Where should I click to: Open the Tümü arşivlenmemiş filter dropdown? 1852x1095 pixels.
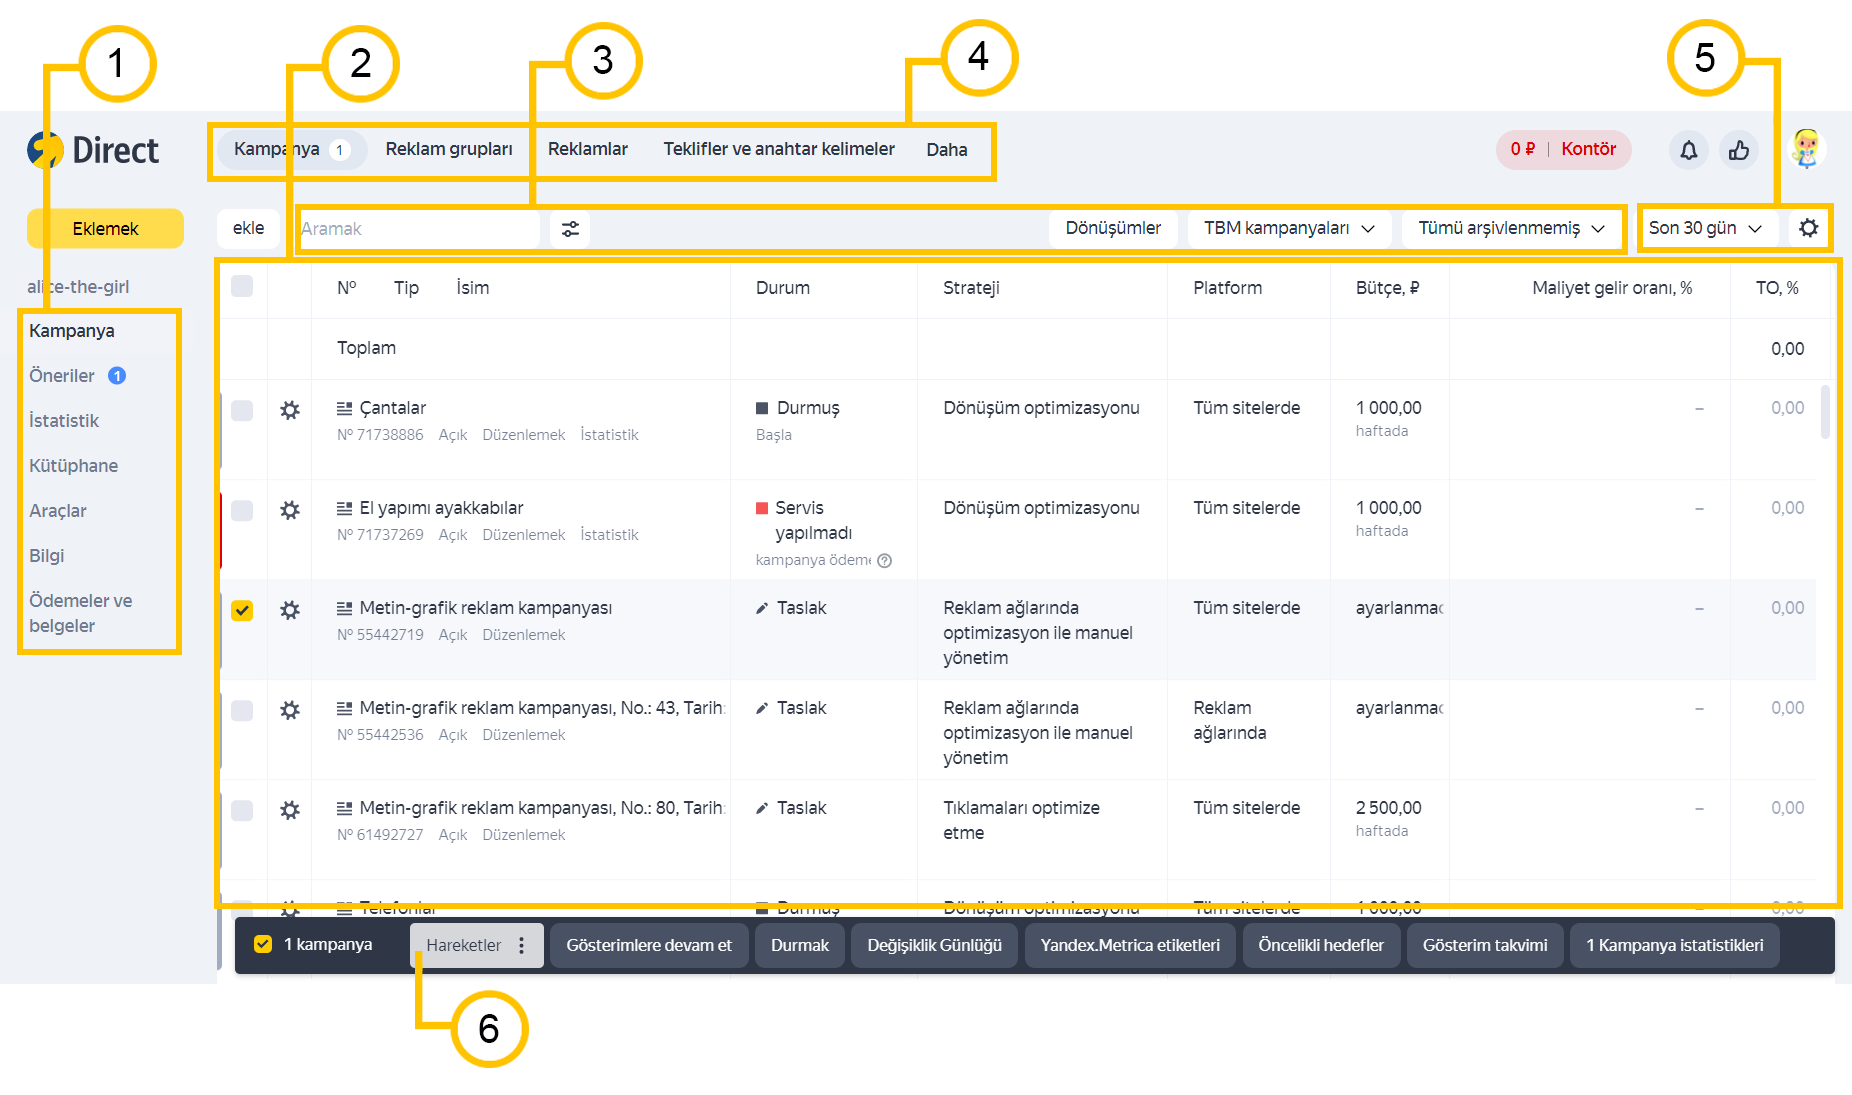pyautogui.click(x=1510, y=228)
